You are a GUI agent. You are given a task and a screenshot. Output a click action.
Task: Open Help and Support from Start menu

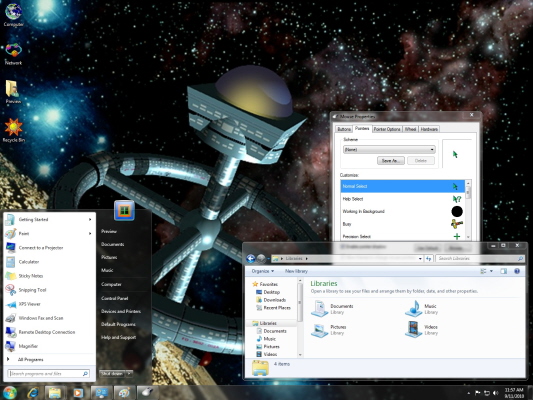118,337
